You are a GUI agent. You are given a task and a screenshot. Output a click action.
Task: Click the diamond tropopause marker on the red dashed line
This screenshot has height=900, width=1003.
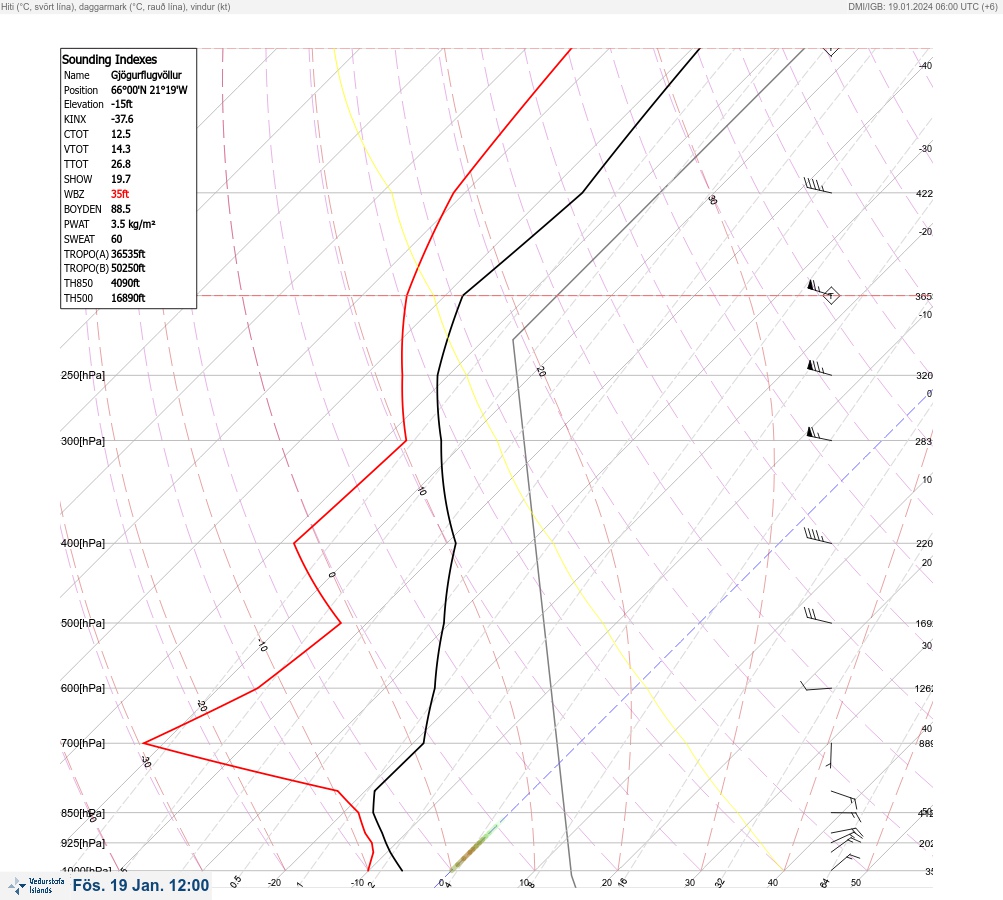click(x=830, y=296)
